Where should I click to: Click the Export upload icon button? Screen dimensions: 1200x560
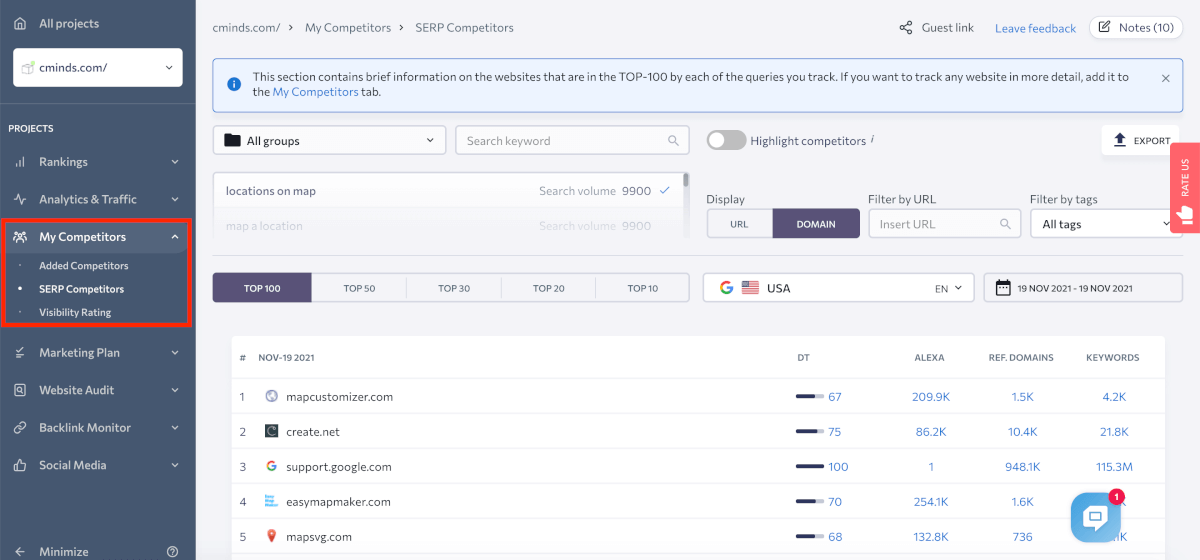pos(1141,141)
